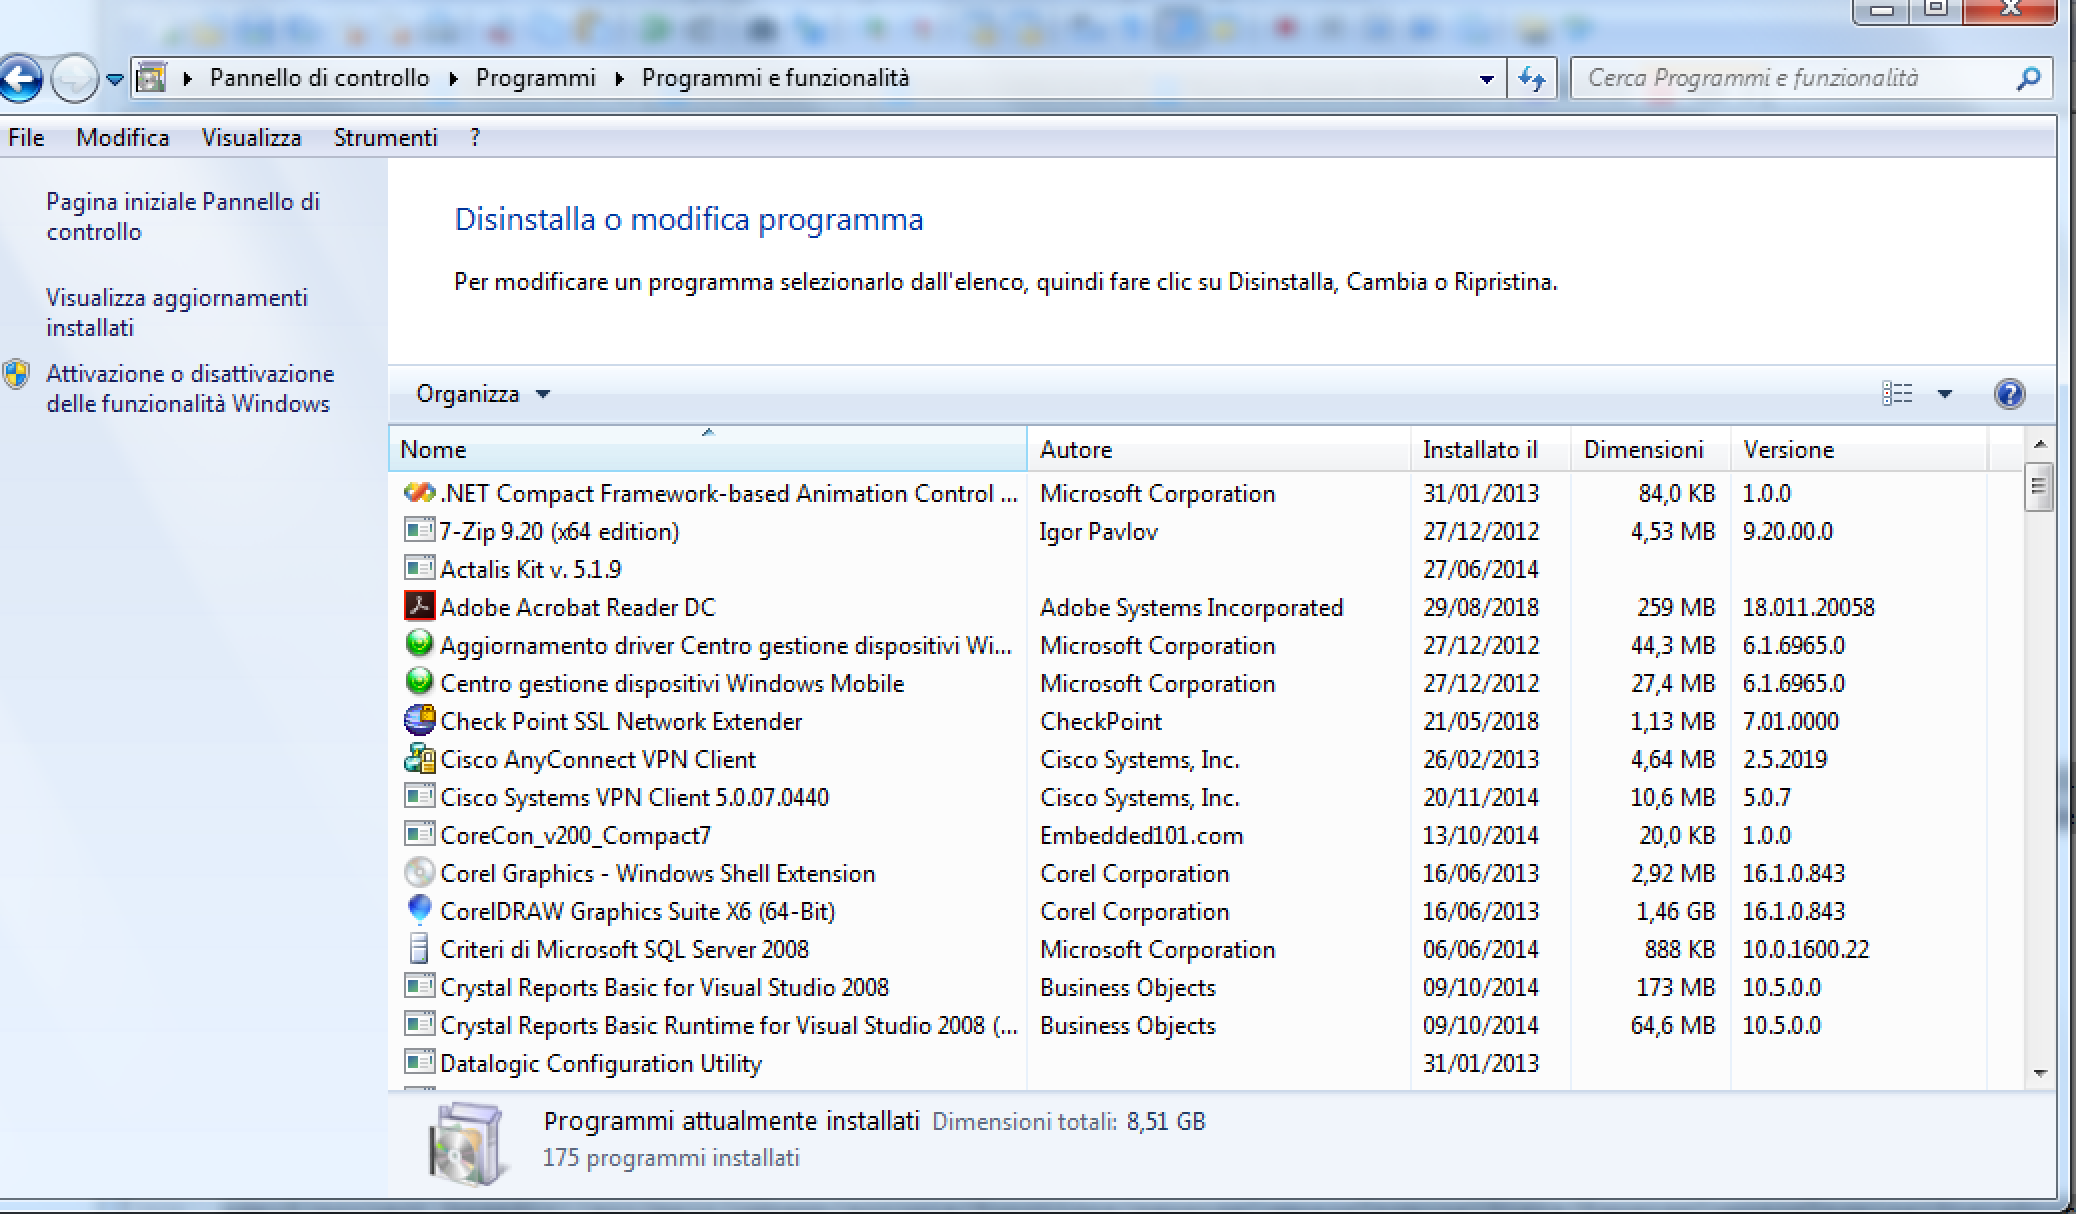Open the address bar history dropdown

coord(1487,79)
